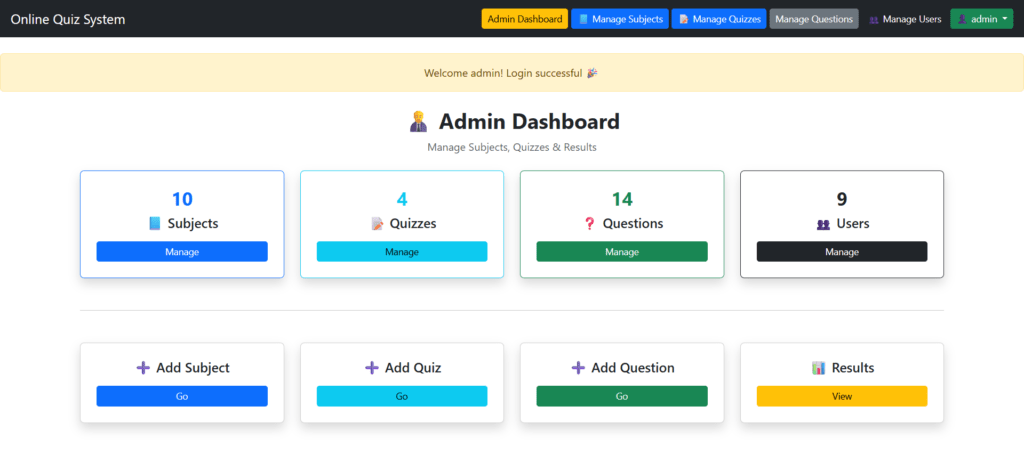Open the Admin Dashboard nav button
Viewport: 1024px width, 463px height.
tap(525, 19)
